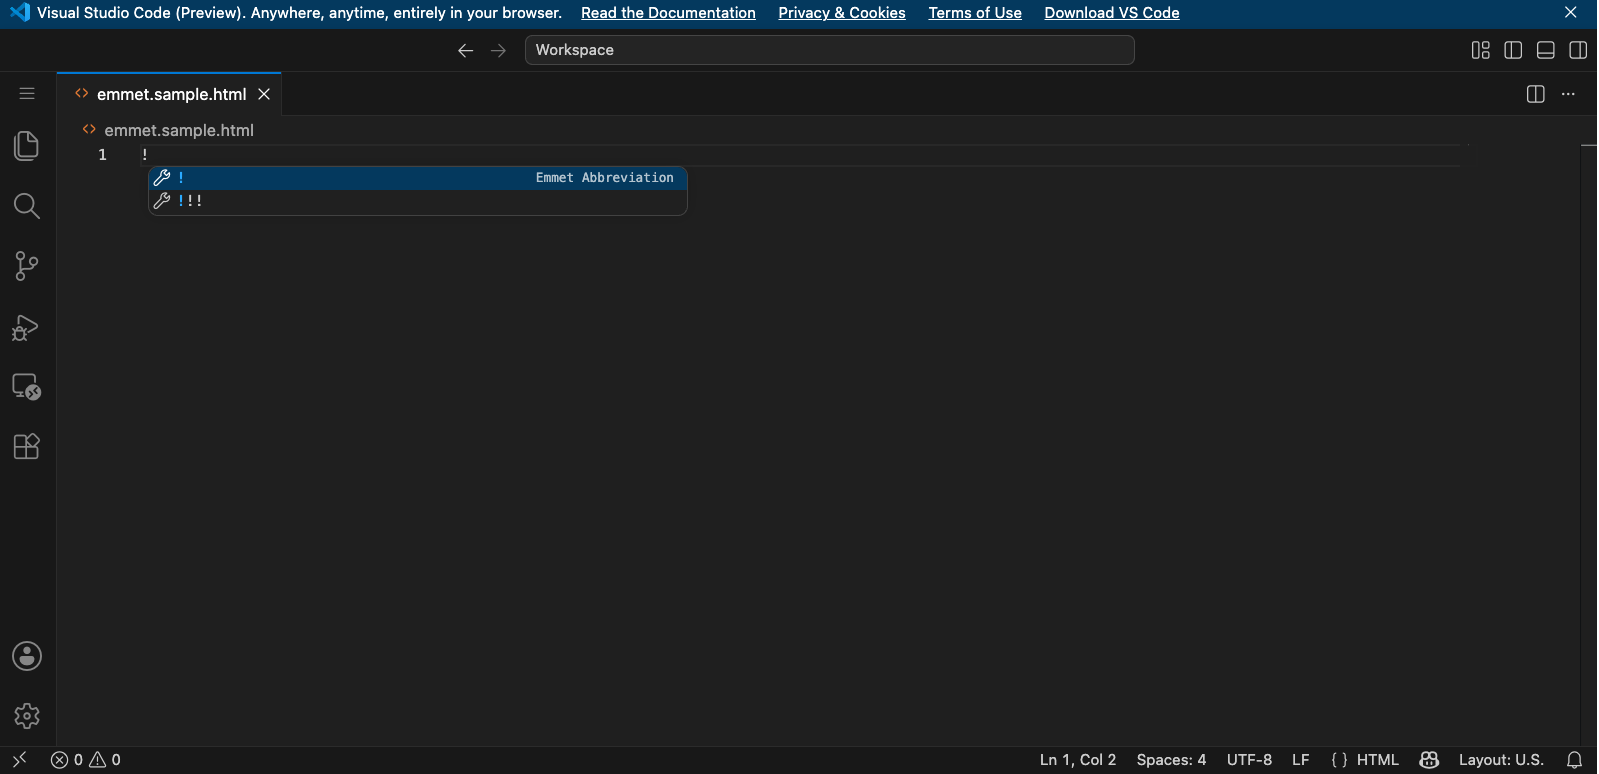Change file encoding via UTF-8
This screenshot has width=1599, height=774.
pos(1249,760)
